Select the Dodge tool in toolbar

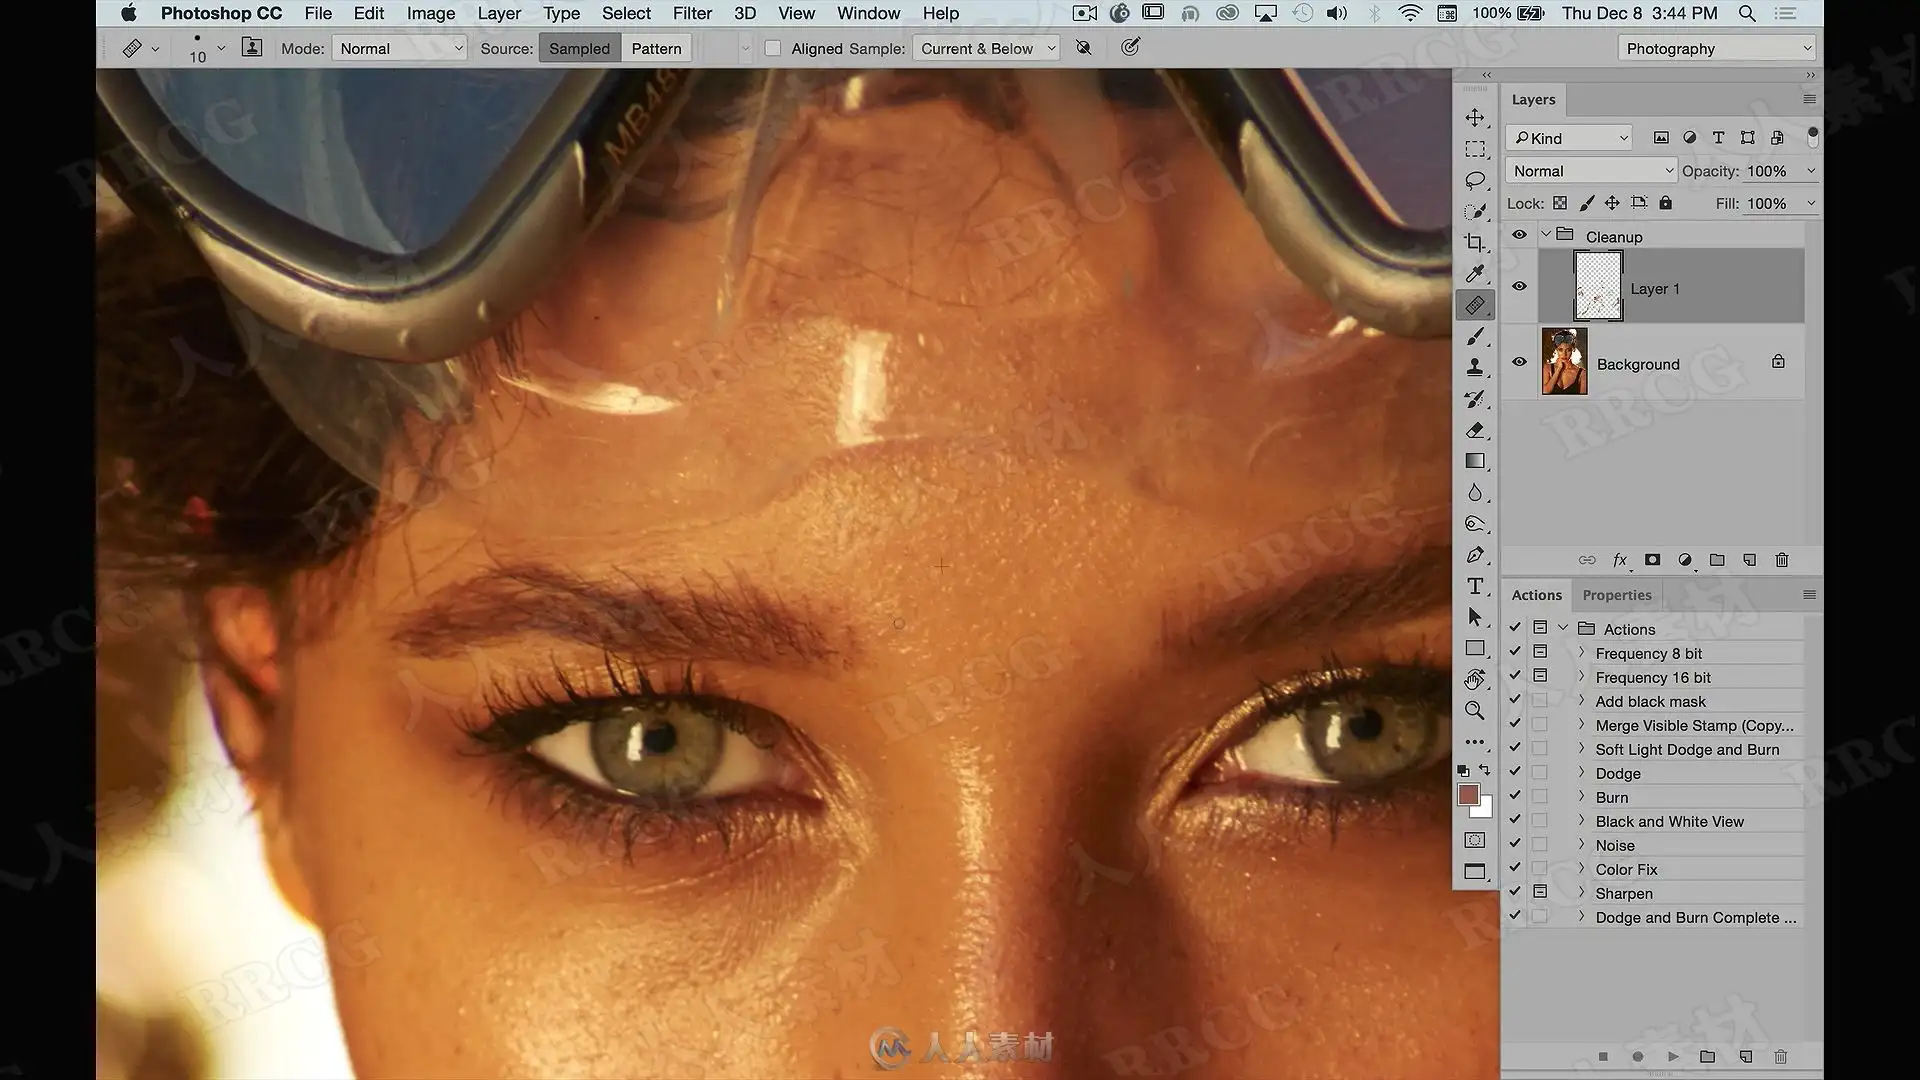pyautogui.click(x=1475, y=524)
